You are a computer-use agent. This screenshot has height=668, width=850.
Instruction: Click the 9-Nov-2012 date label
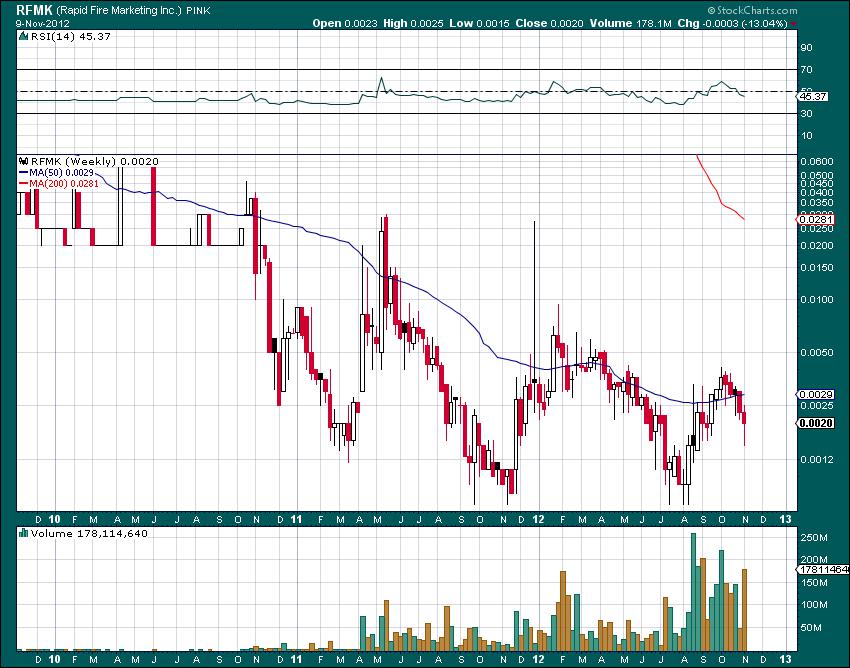41,23
